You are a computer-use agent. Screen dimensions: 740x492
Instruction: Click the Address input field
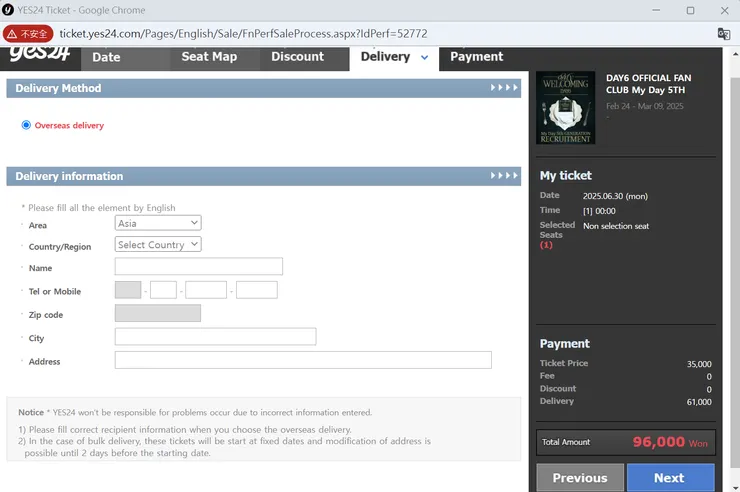pyautogui.click(x=303, y=360)
